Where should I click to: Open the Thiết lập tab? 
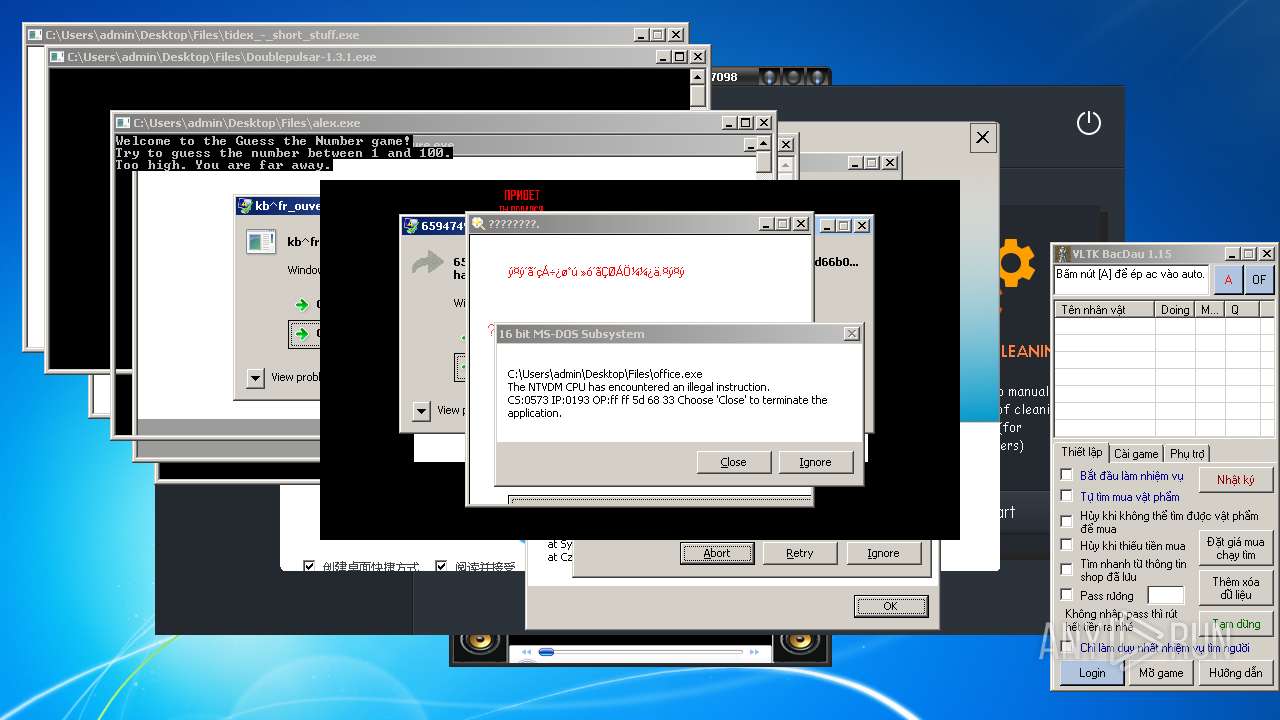1081,452
